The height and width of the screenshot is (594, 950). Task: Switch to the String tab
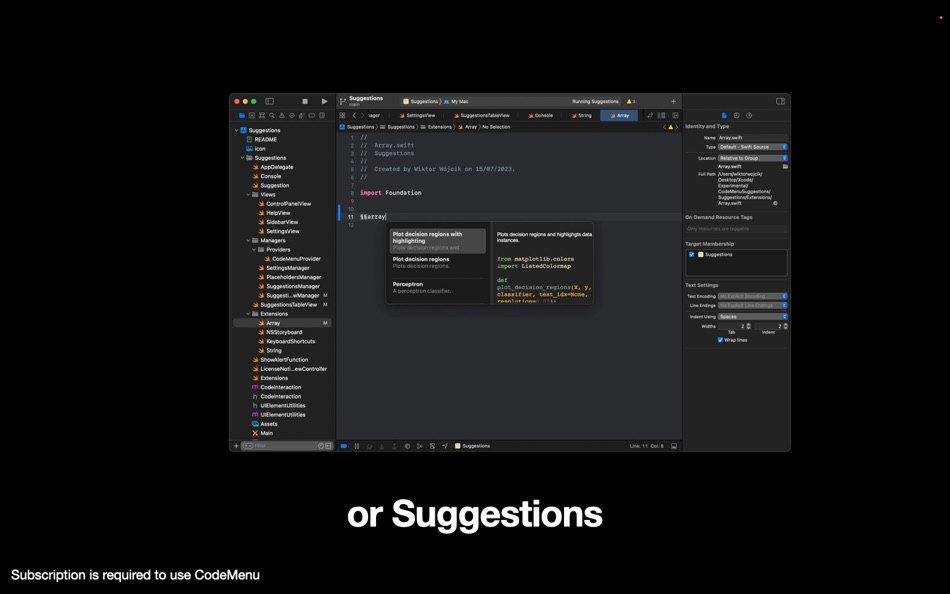[x=582, y=115]
